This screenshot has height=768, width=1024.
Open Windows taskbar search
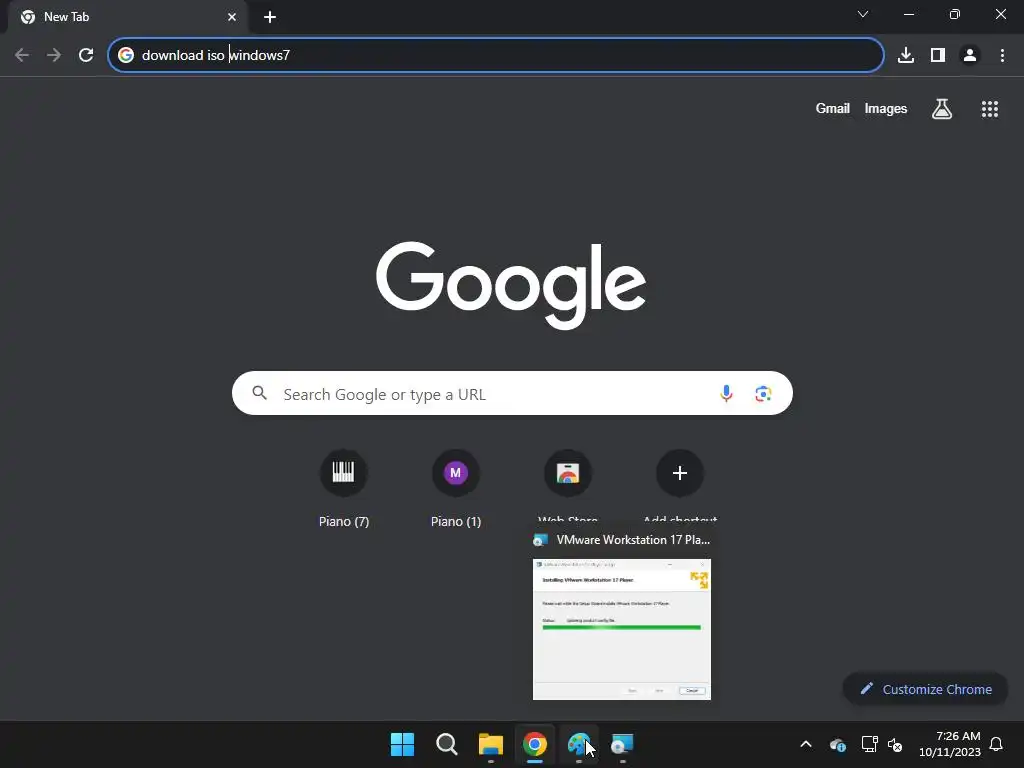[447, 744]
